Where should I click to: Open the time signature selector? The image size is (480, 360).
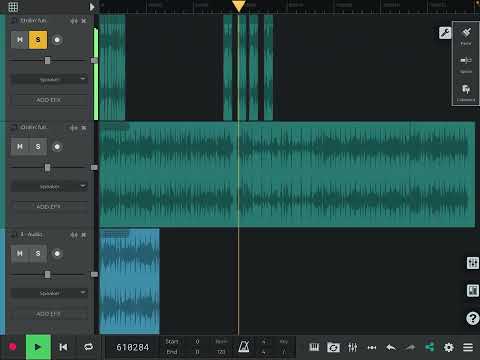(264, 347)
